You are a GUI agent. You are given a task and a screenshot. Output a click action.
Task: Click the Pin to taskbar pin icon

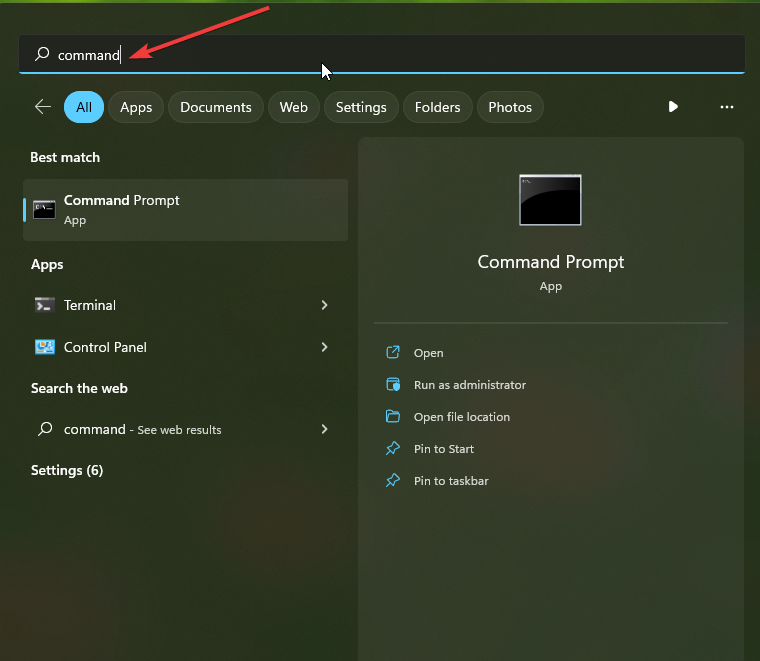[x=393, y=480]
